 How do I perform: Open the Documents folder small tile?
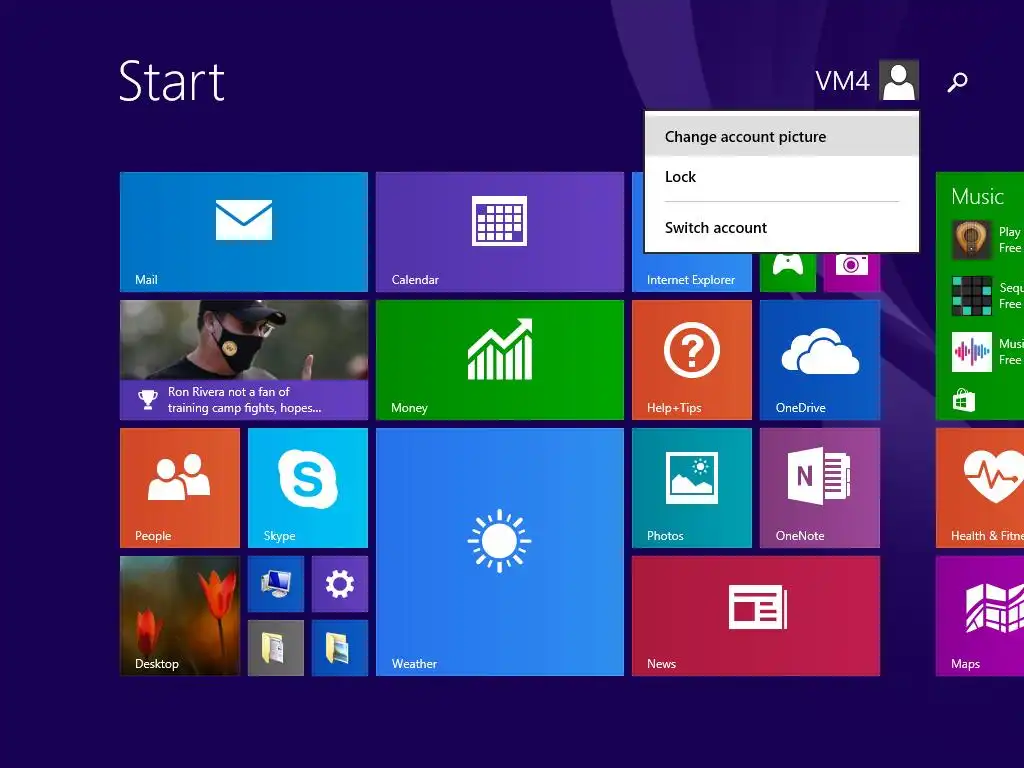(276, 648)
